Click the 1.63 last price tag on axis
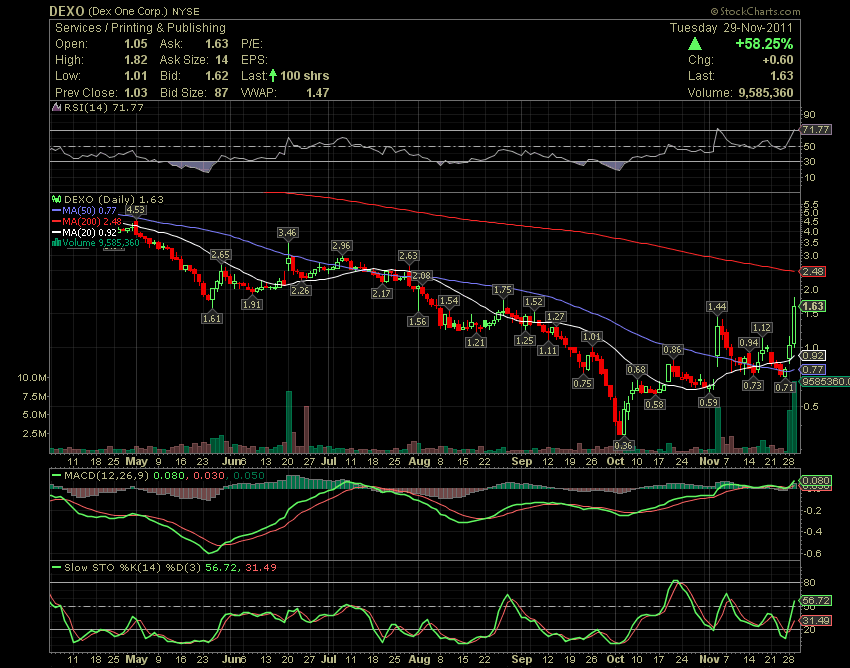 pos(813,306)
